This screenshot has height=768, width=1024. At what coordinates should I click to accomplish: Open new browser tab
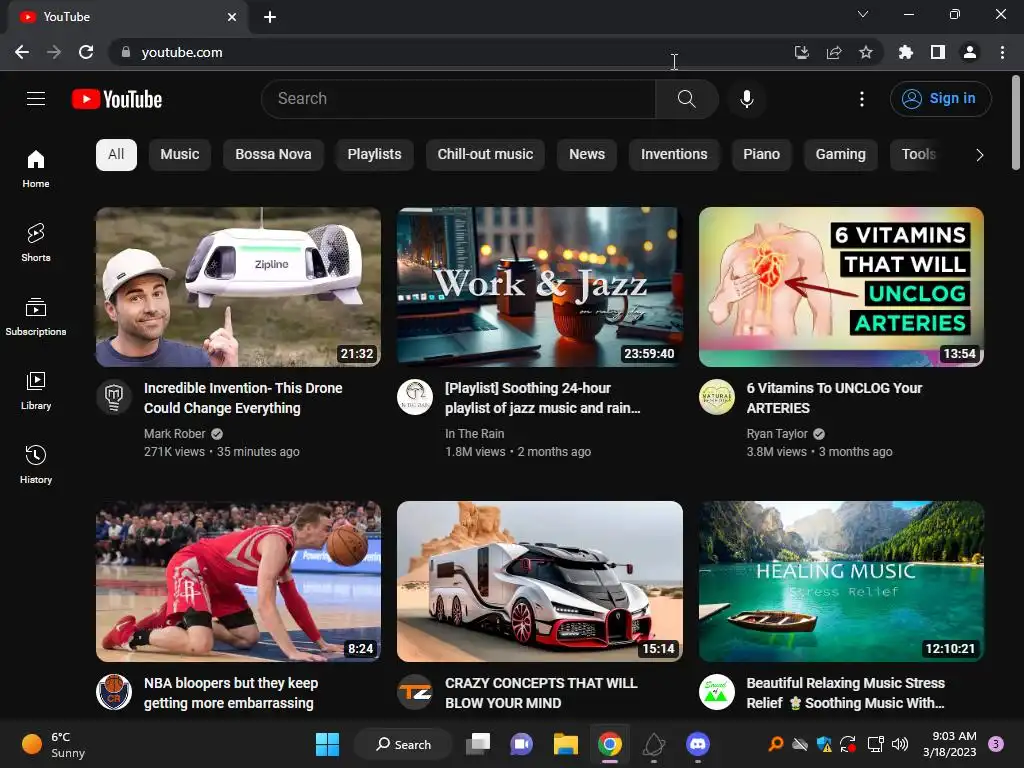(x=270, y=17)
